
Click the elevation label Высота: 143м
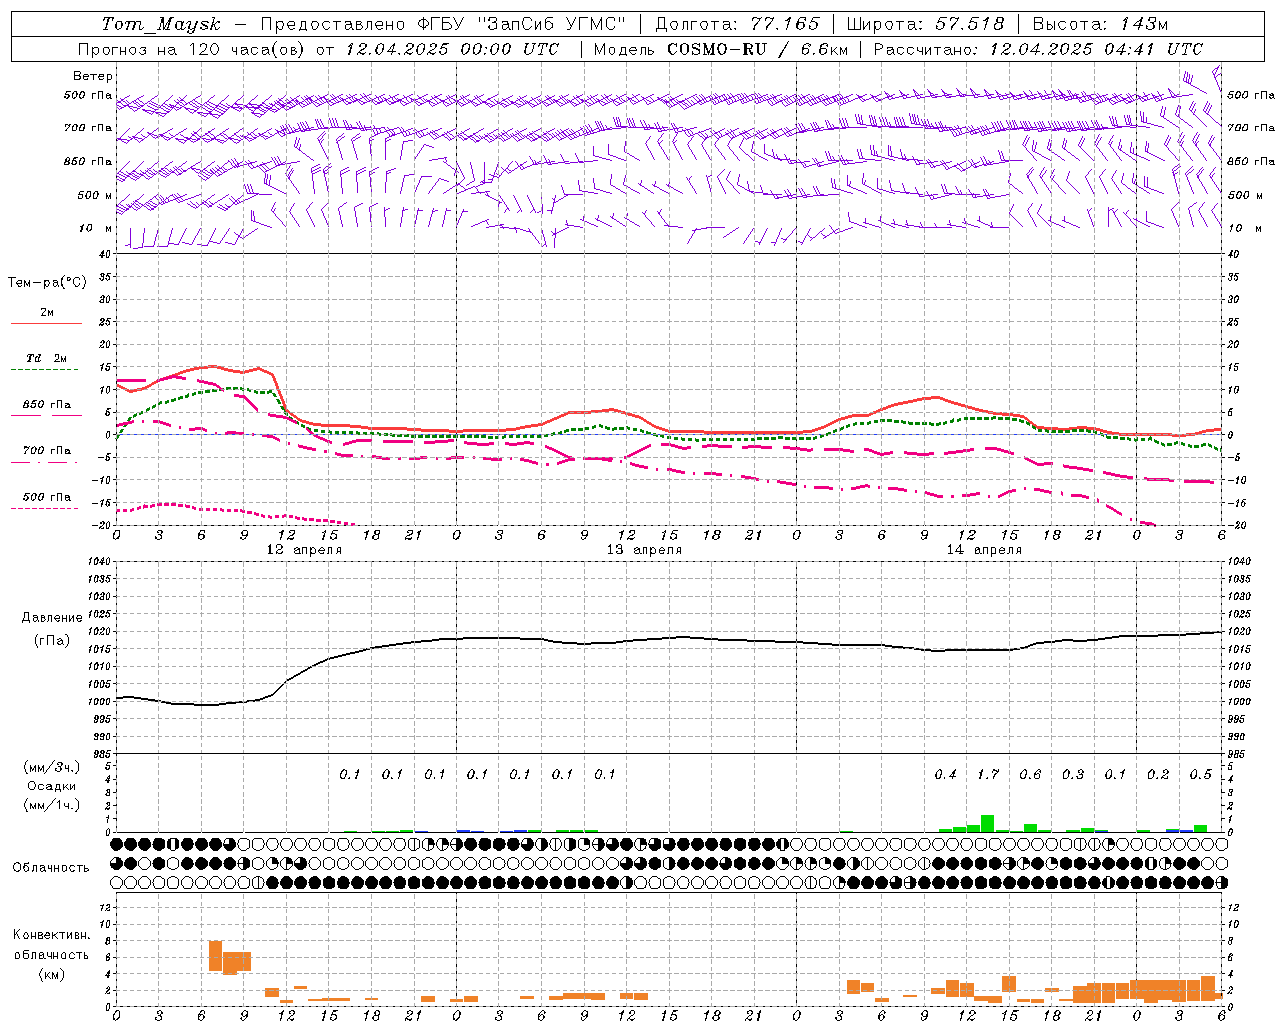click(x=1100, y=24)
